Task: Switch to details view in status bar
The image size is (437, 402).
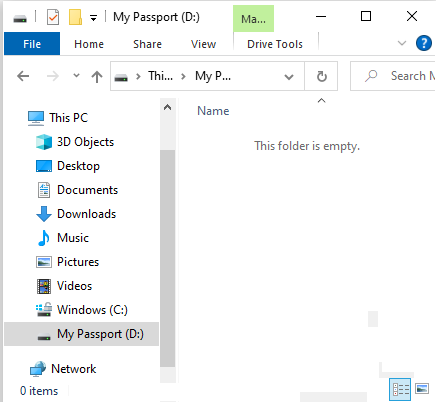Action: pos(400,389)
